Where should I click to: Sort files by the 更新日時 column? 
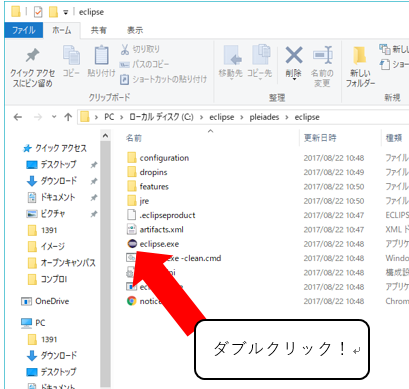click(x=320, y=138)
